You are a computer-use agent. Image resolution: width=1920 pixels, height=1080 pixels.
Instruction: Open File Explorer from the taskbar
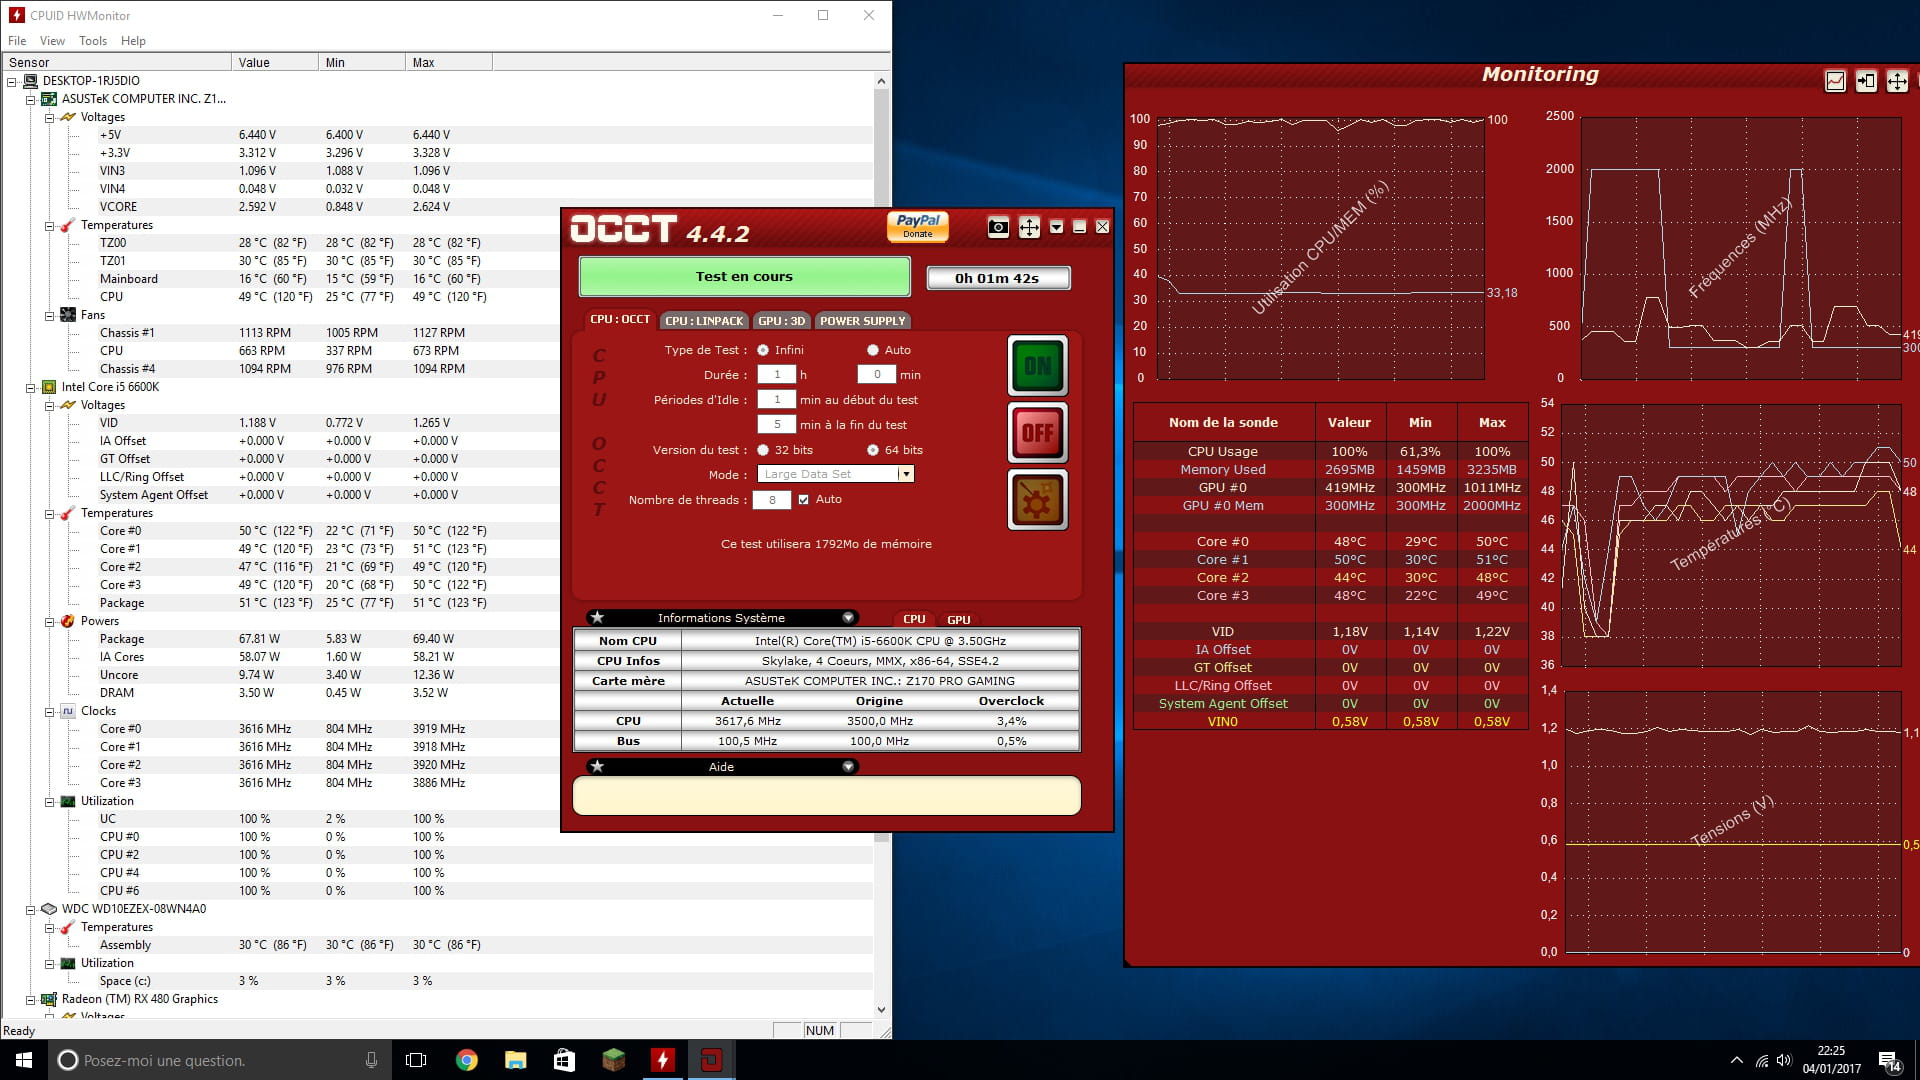click(x=515, y=1060)
